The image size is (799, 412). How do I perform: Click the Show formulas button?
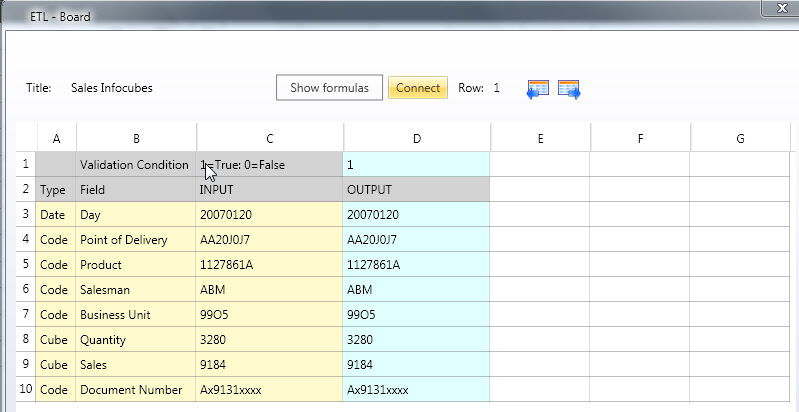click(x=329, y=88)
